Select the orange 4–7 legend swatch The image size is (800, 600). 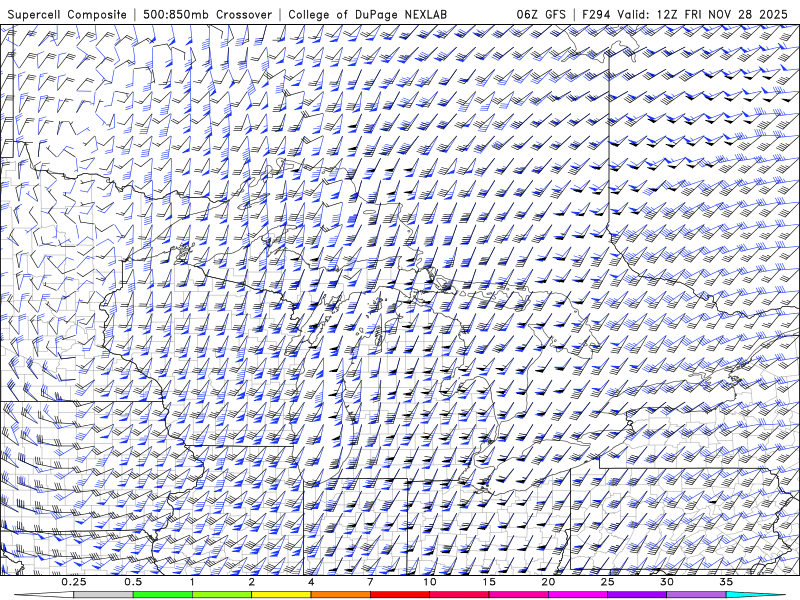[x=340, y=595]
